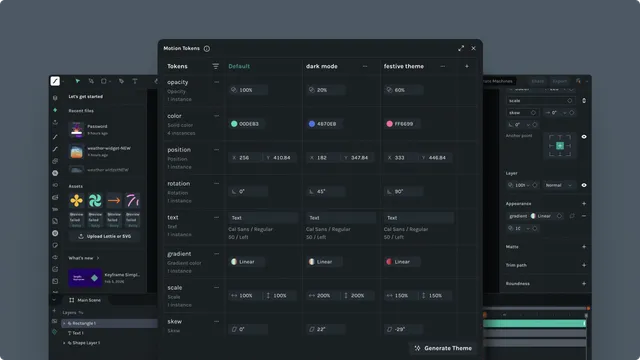
Task: Expand the Rectangle 1 layer
Action: 64,323
